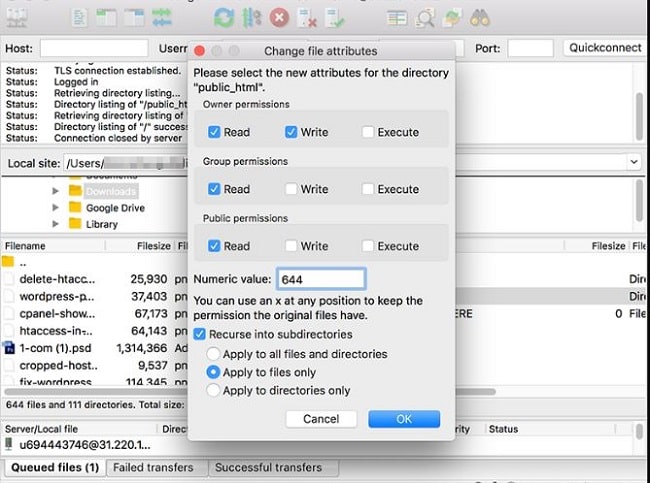
Task: Open the 1-com (1).psd file icon
Action: pos(10,348)
